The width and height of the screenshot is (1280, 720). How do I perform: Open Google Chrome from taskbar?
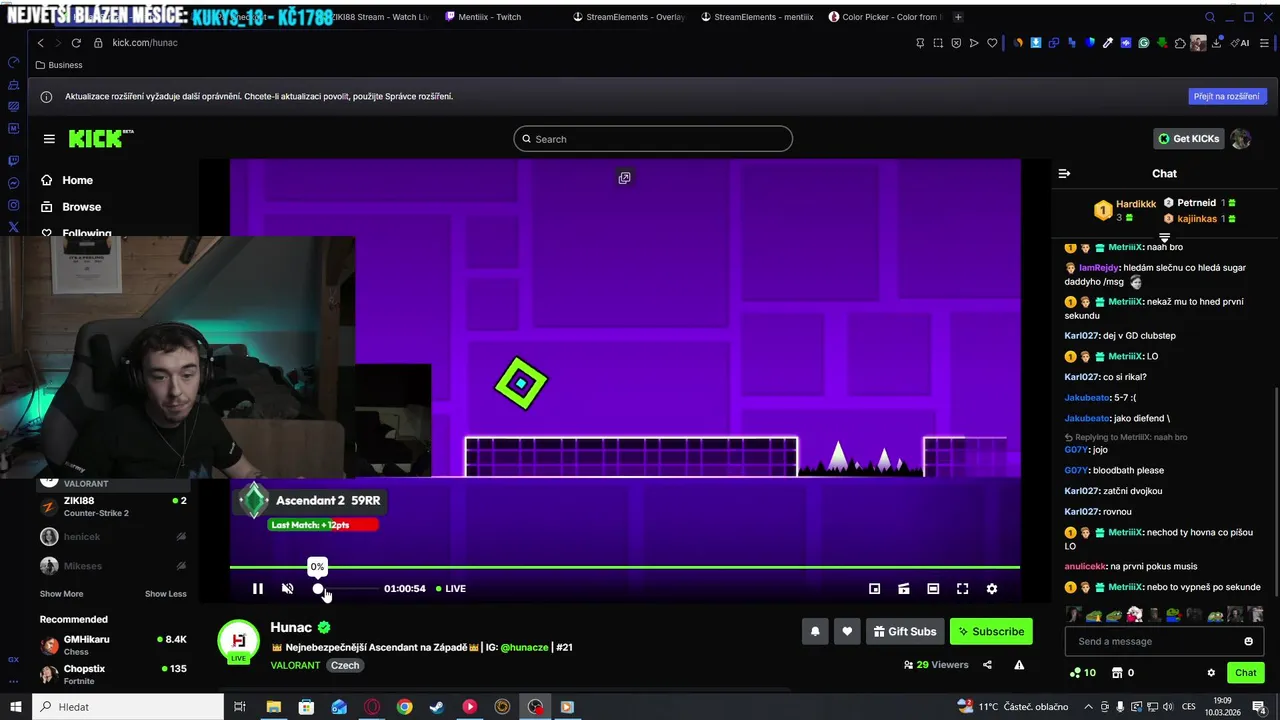tap(404, 707)
